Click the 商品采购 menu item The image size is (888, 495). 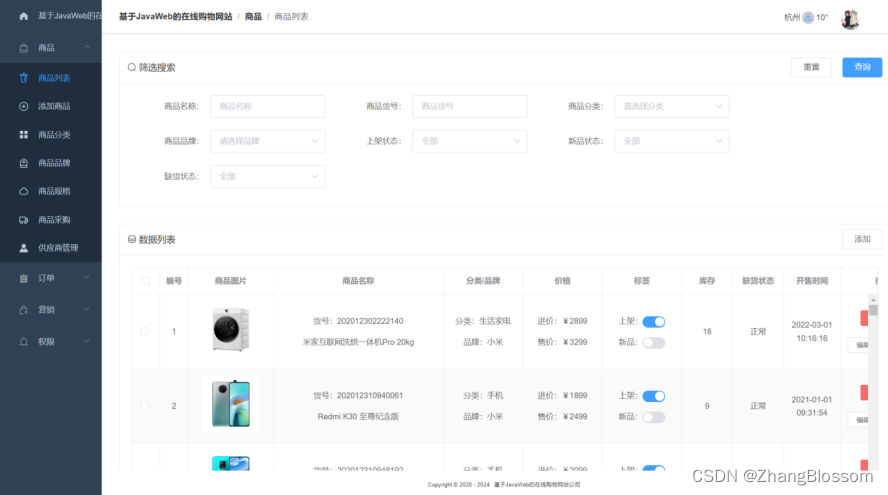pos(51,220)
